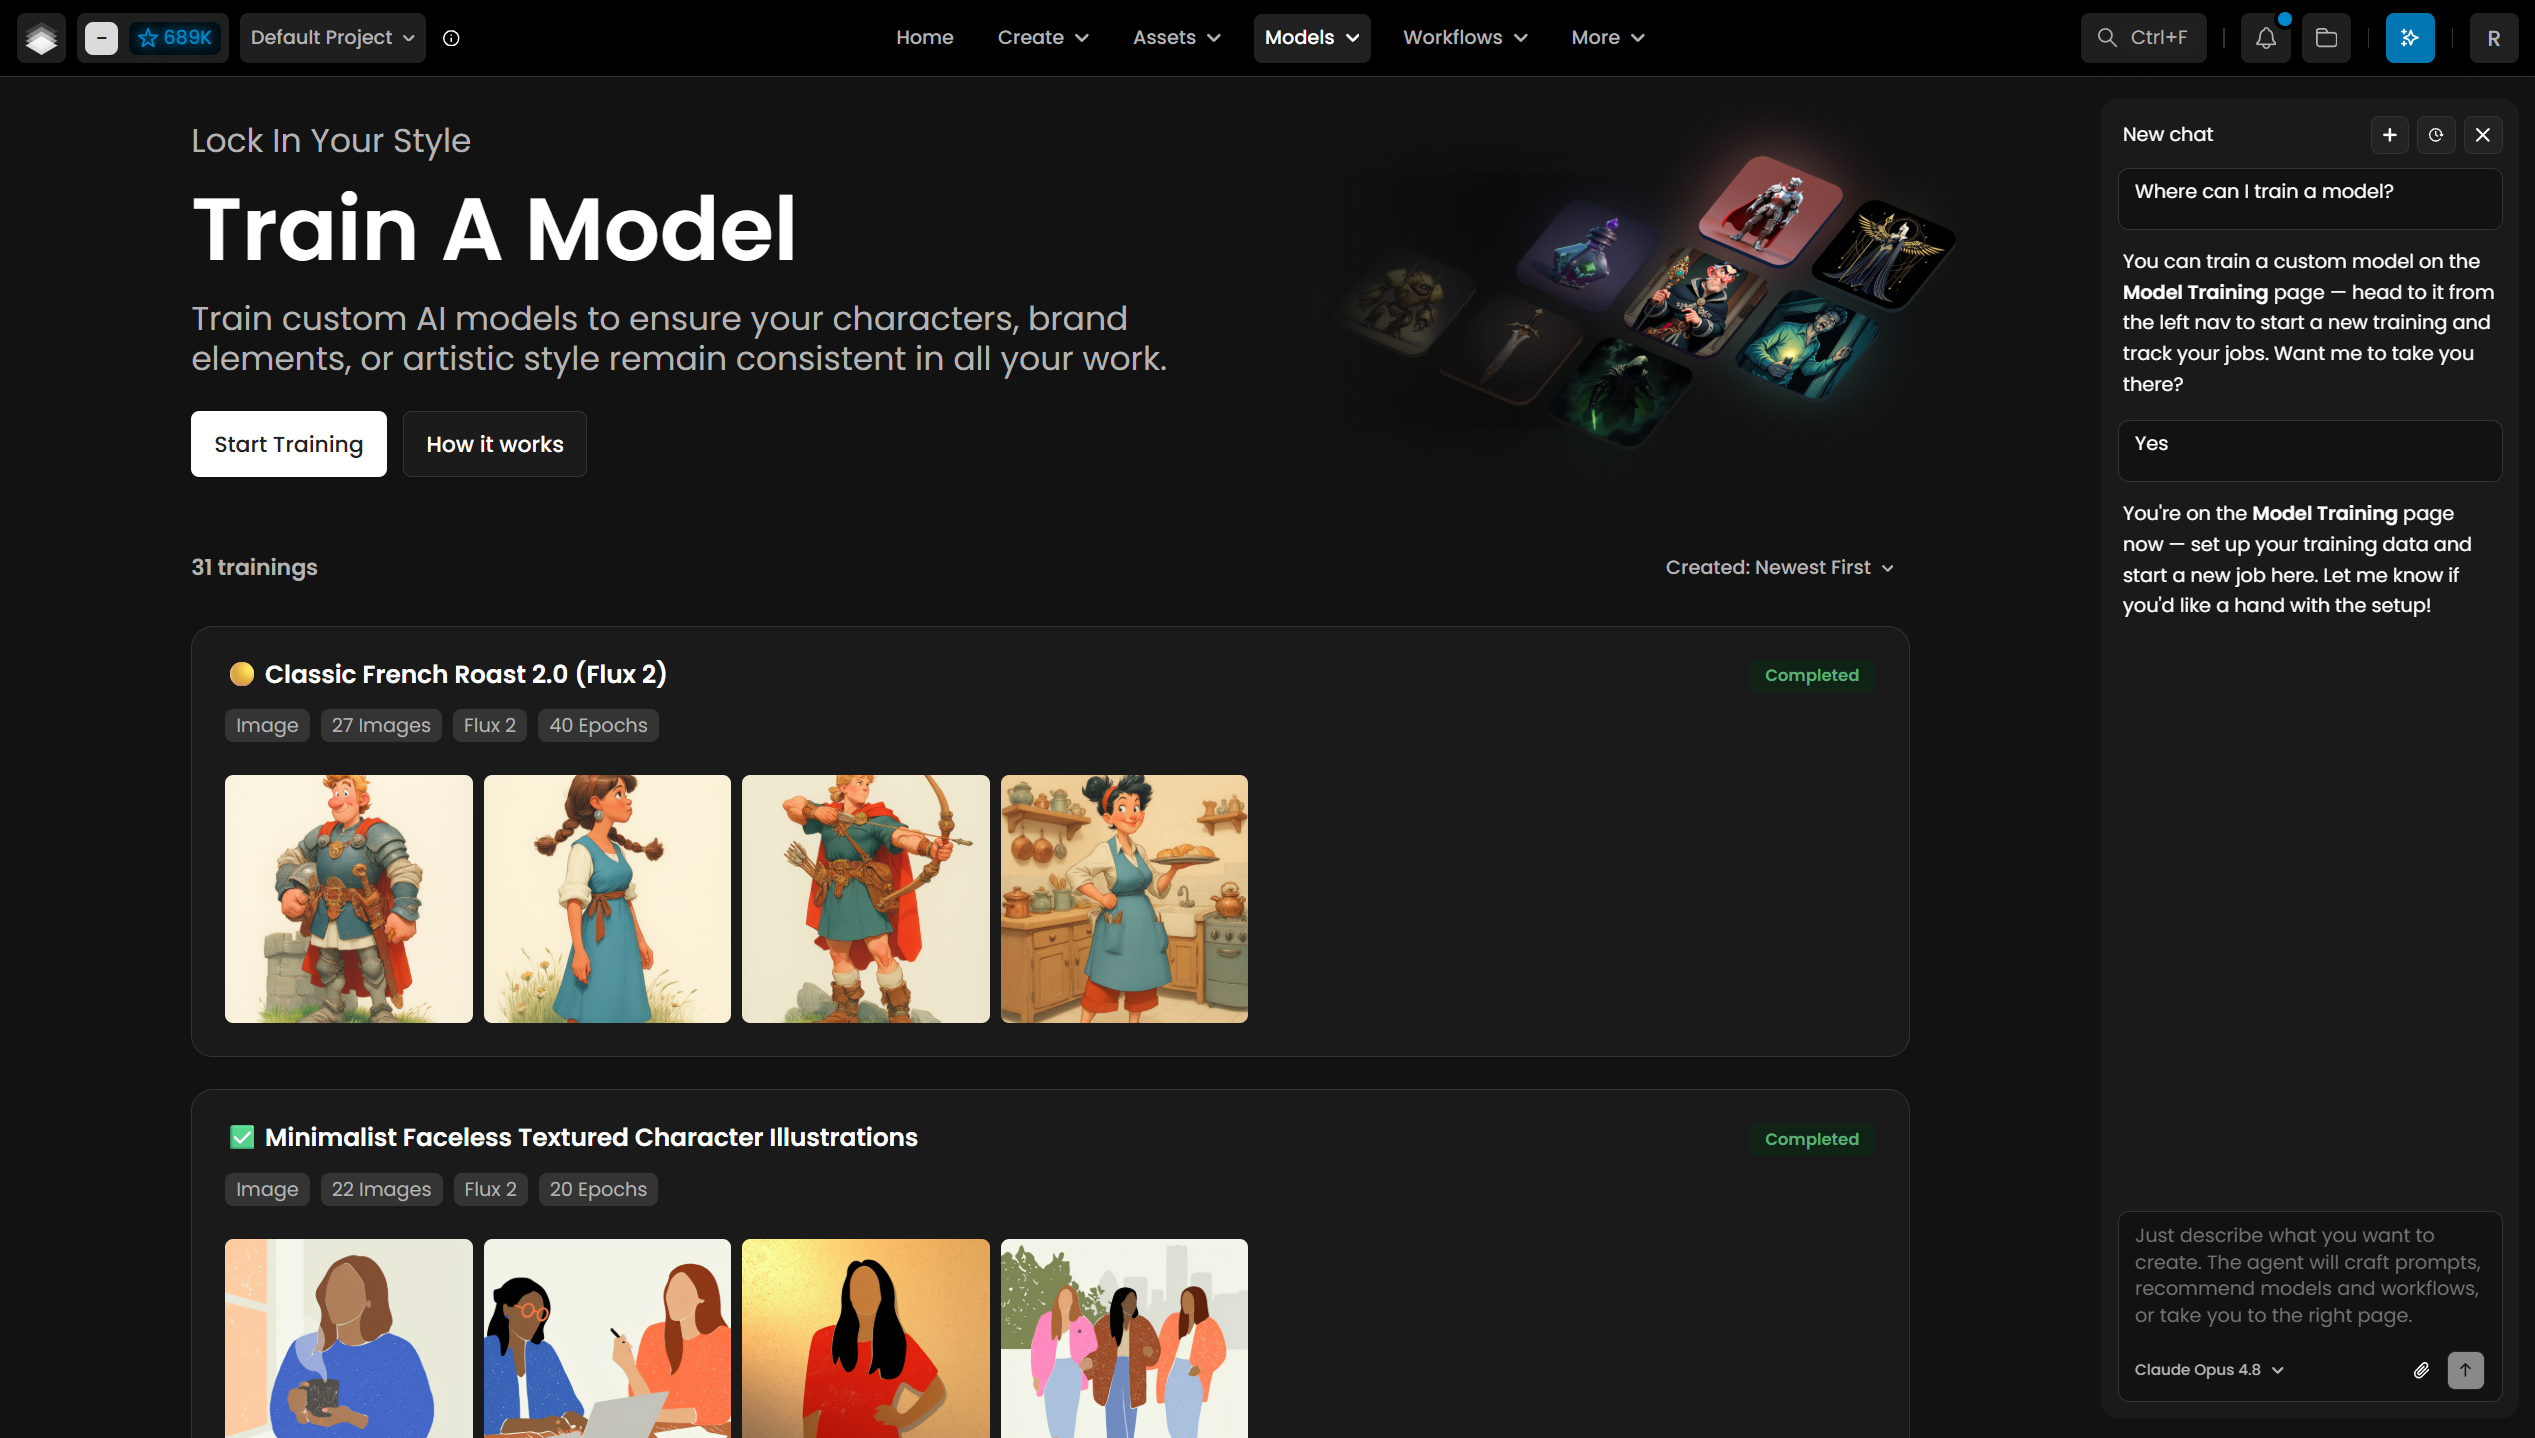Go to the Home tab
Viewport: 2535px width, 1438px height.
point(925,38)
